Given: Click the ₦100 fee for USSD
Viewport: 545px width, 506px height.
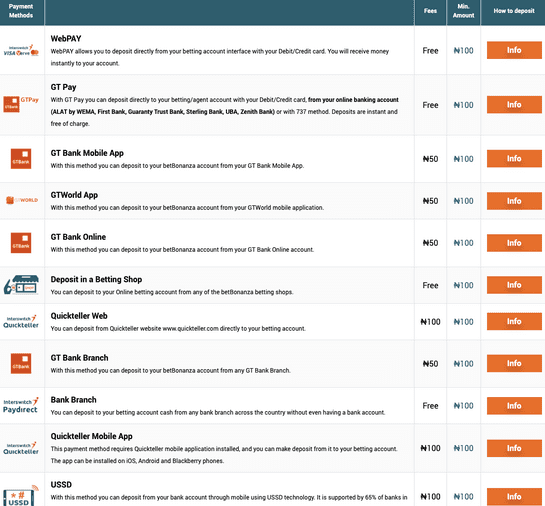Looking at the screenshot, I should [430, 497].
